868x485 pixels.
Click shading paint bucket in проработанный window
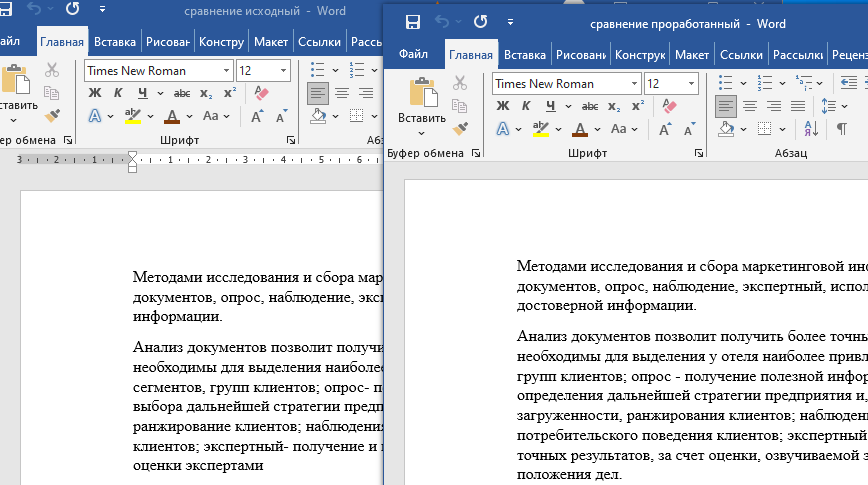pos(726,129)
